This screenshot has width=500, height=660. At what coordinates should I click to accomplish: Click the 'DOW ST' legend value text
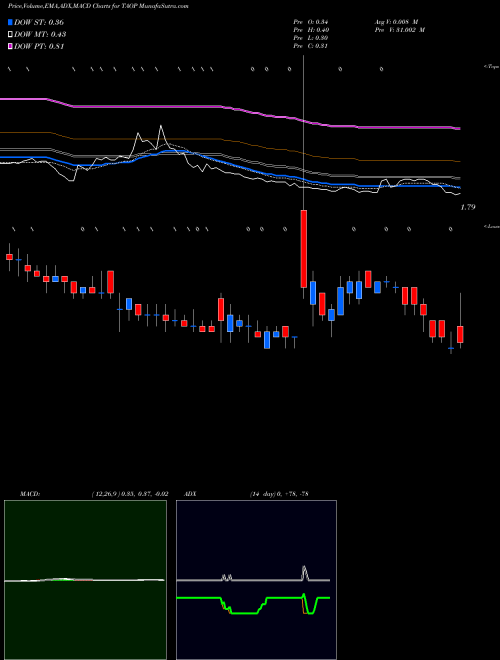coord(39,22)
